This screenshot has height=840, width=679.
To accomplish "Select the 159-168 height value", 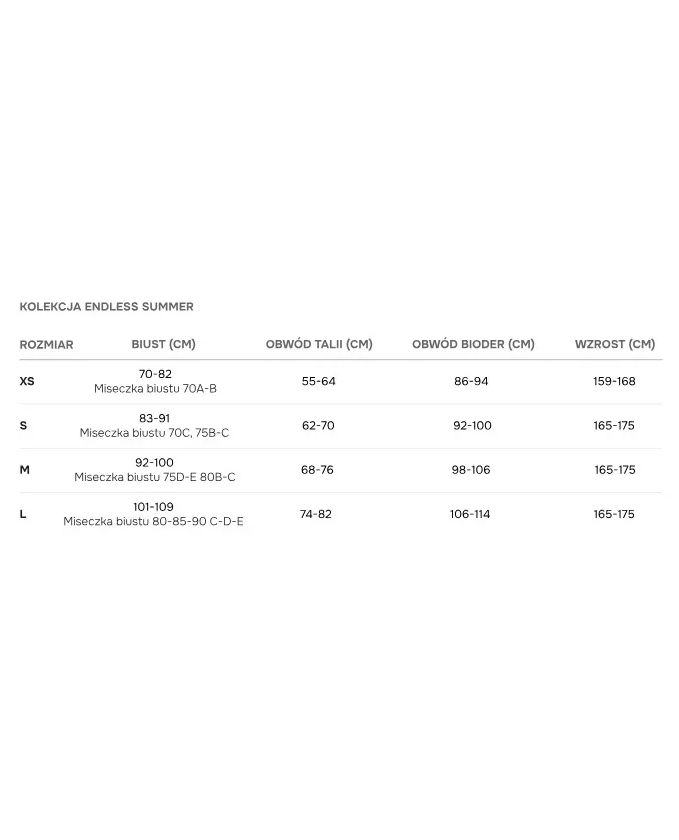I will [x=614, y=381].
